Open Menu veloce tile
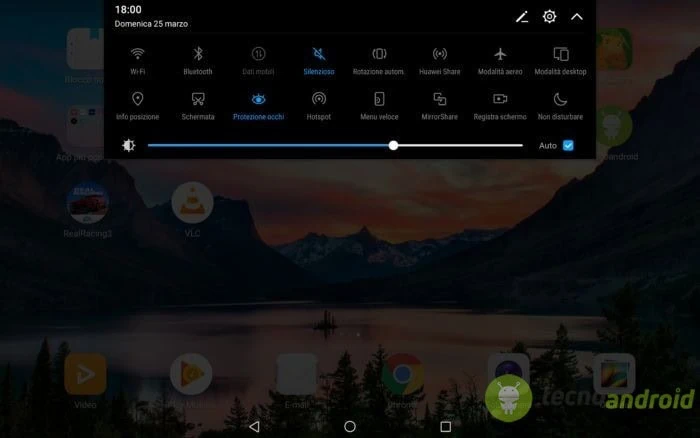Viewport: 700px width, 438px height. tap(379, 106)
